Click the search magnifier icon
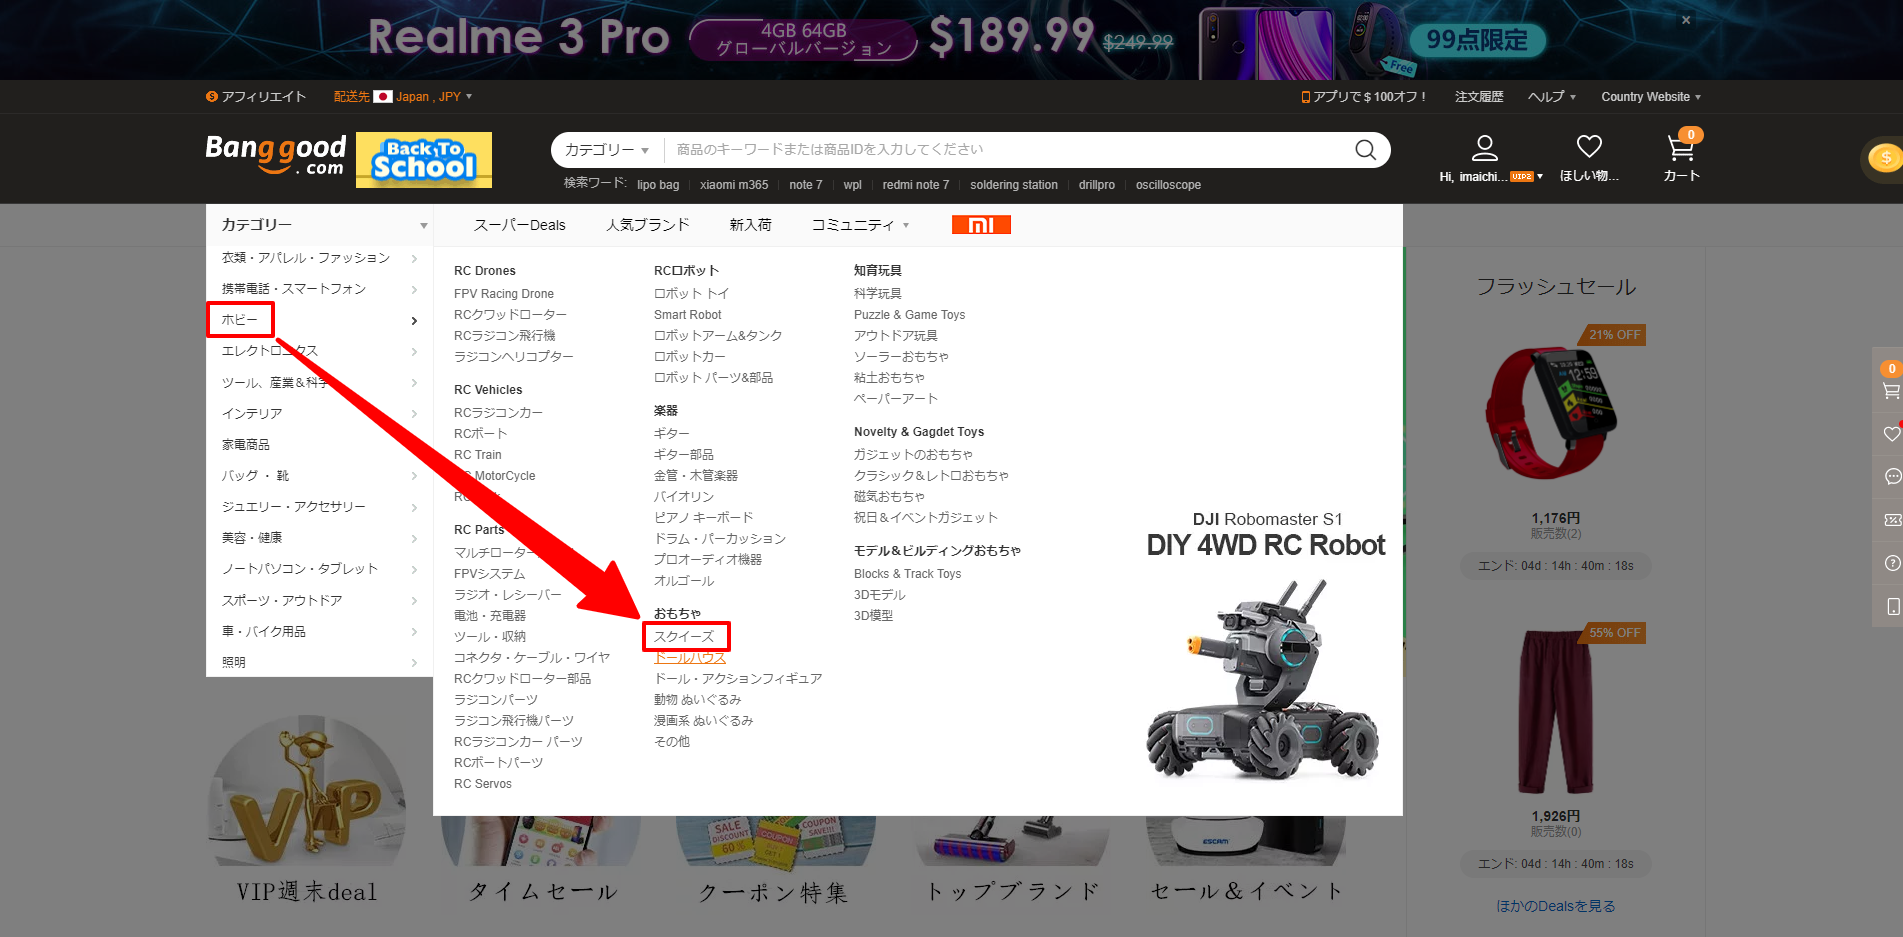The image size is (1903, 937). [x=1365, y=150]
